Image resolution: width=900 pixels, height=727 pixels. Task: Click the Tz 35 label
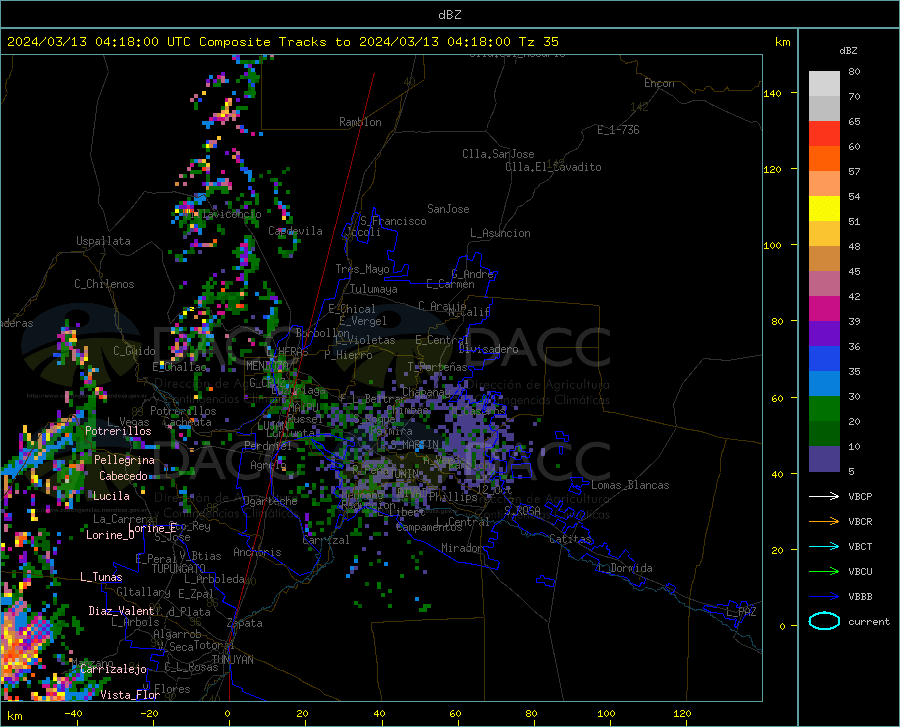click(538, 42)
